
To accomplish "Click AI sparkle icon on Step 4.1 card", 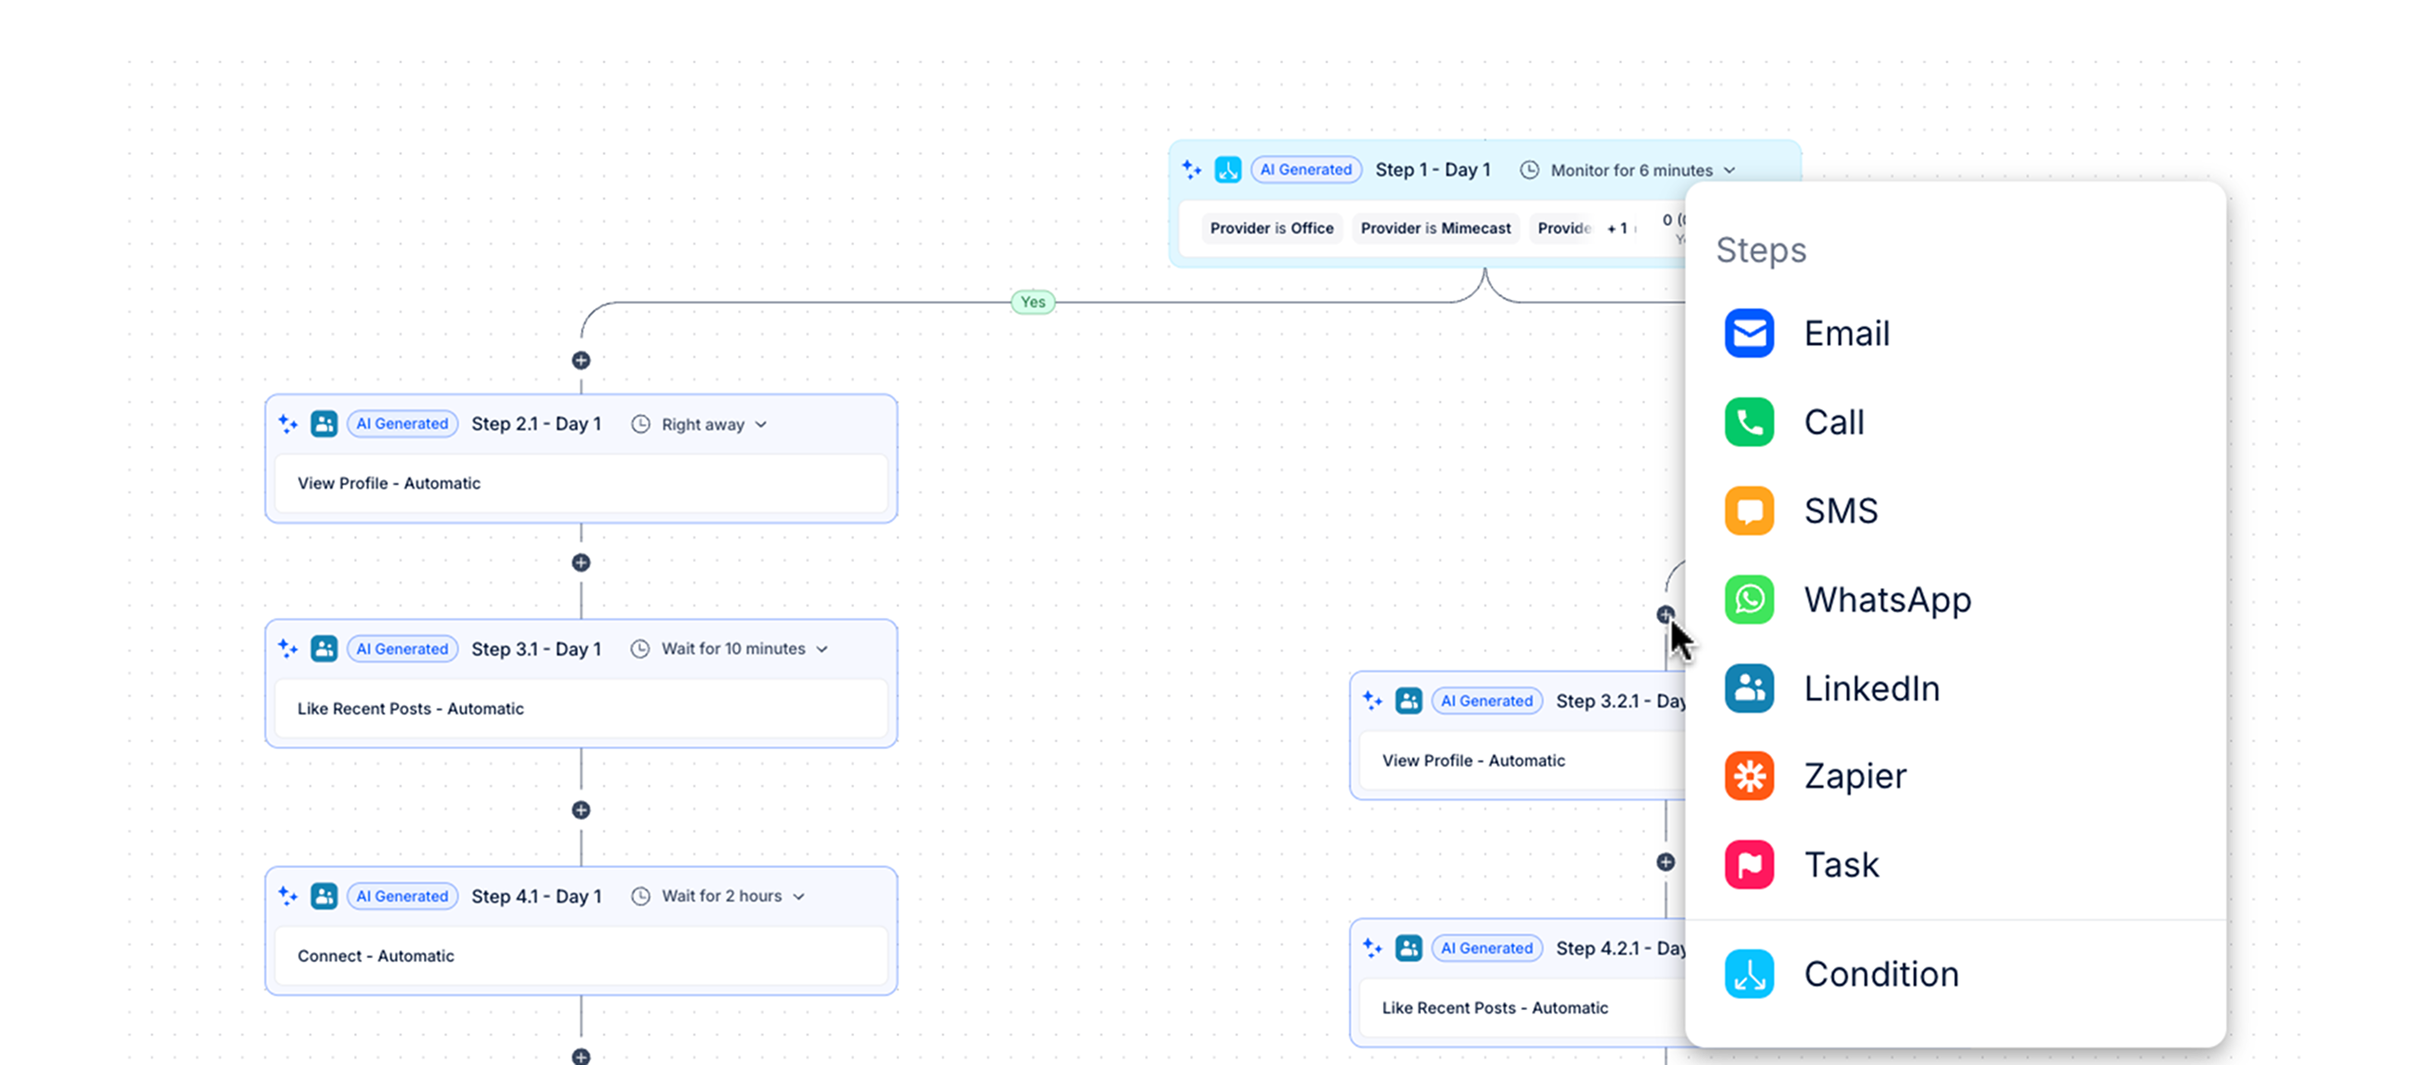I will tap(288, 896).
